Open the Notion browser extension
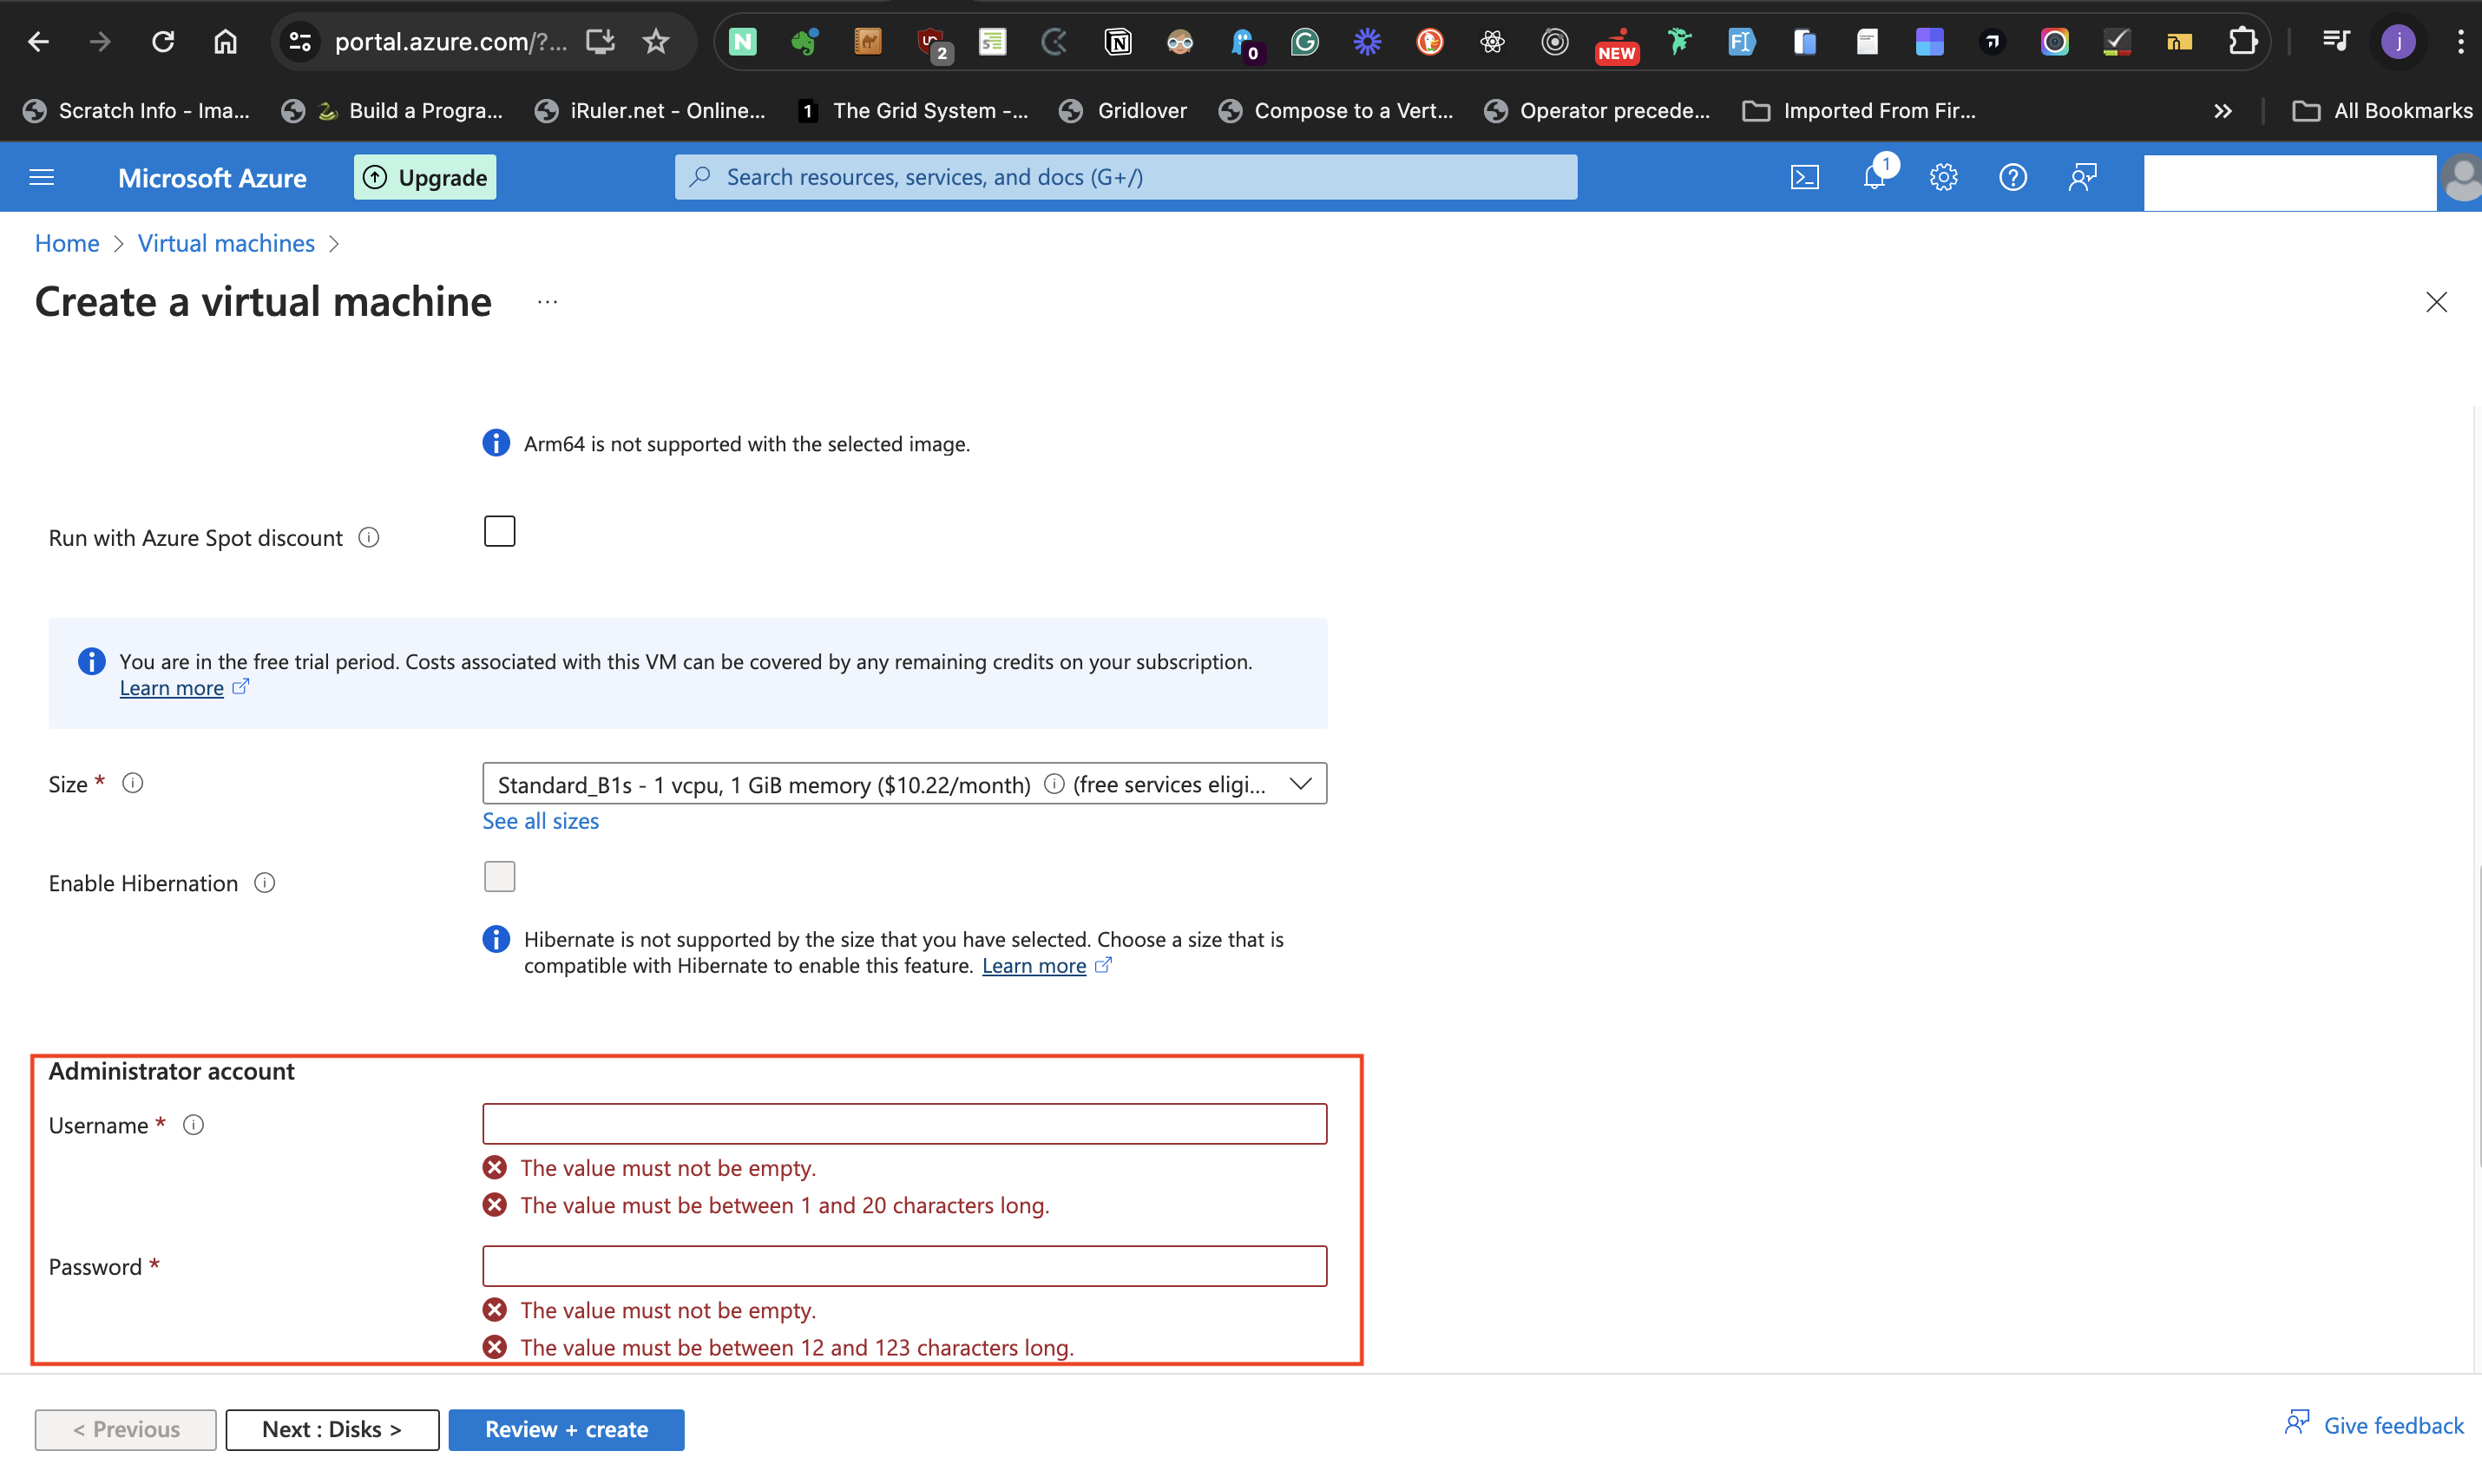 [1118, 41]
